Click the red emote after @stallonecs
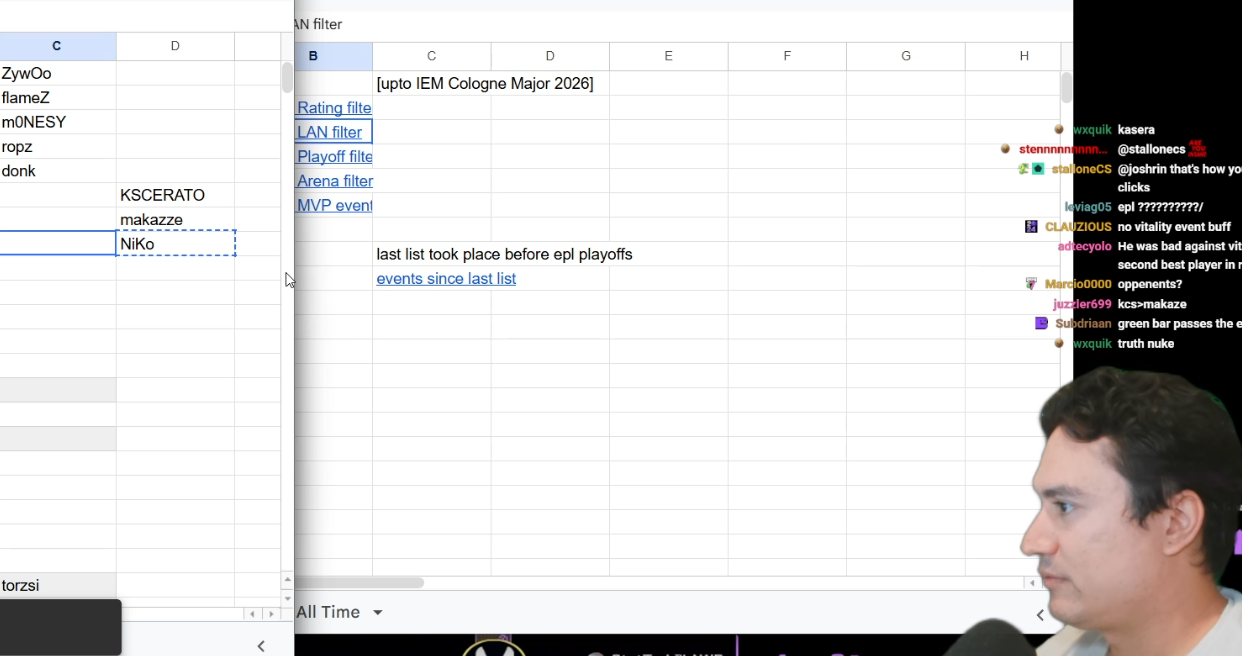1242x656 pixels. pos(1198,149)
